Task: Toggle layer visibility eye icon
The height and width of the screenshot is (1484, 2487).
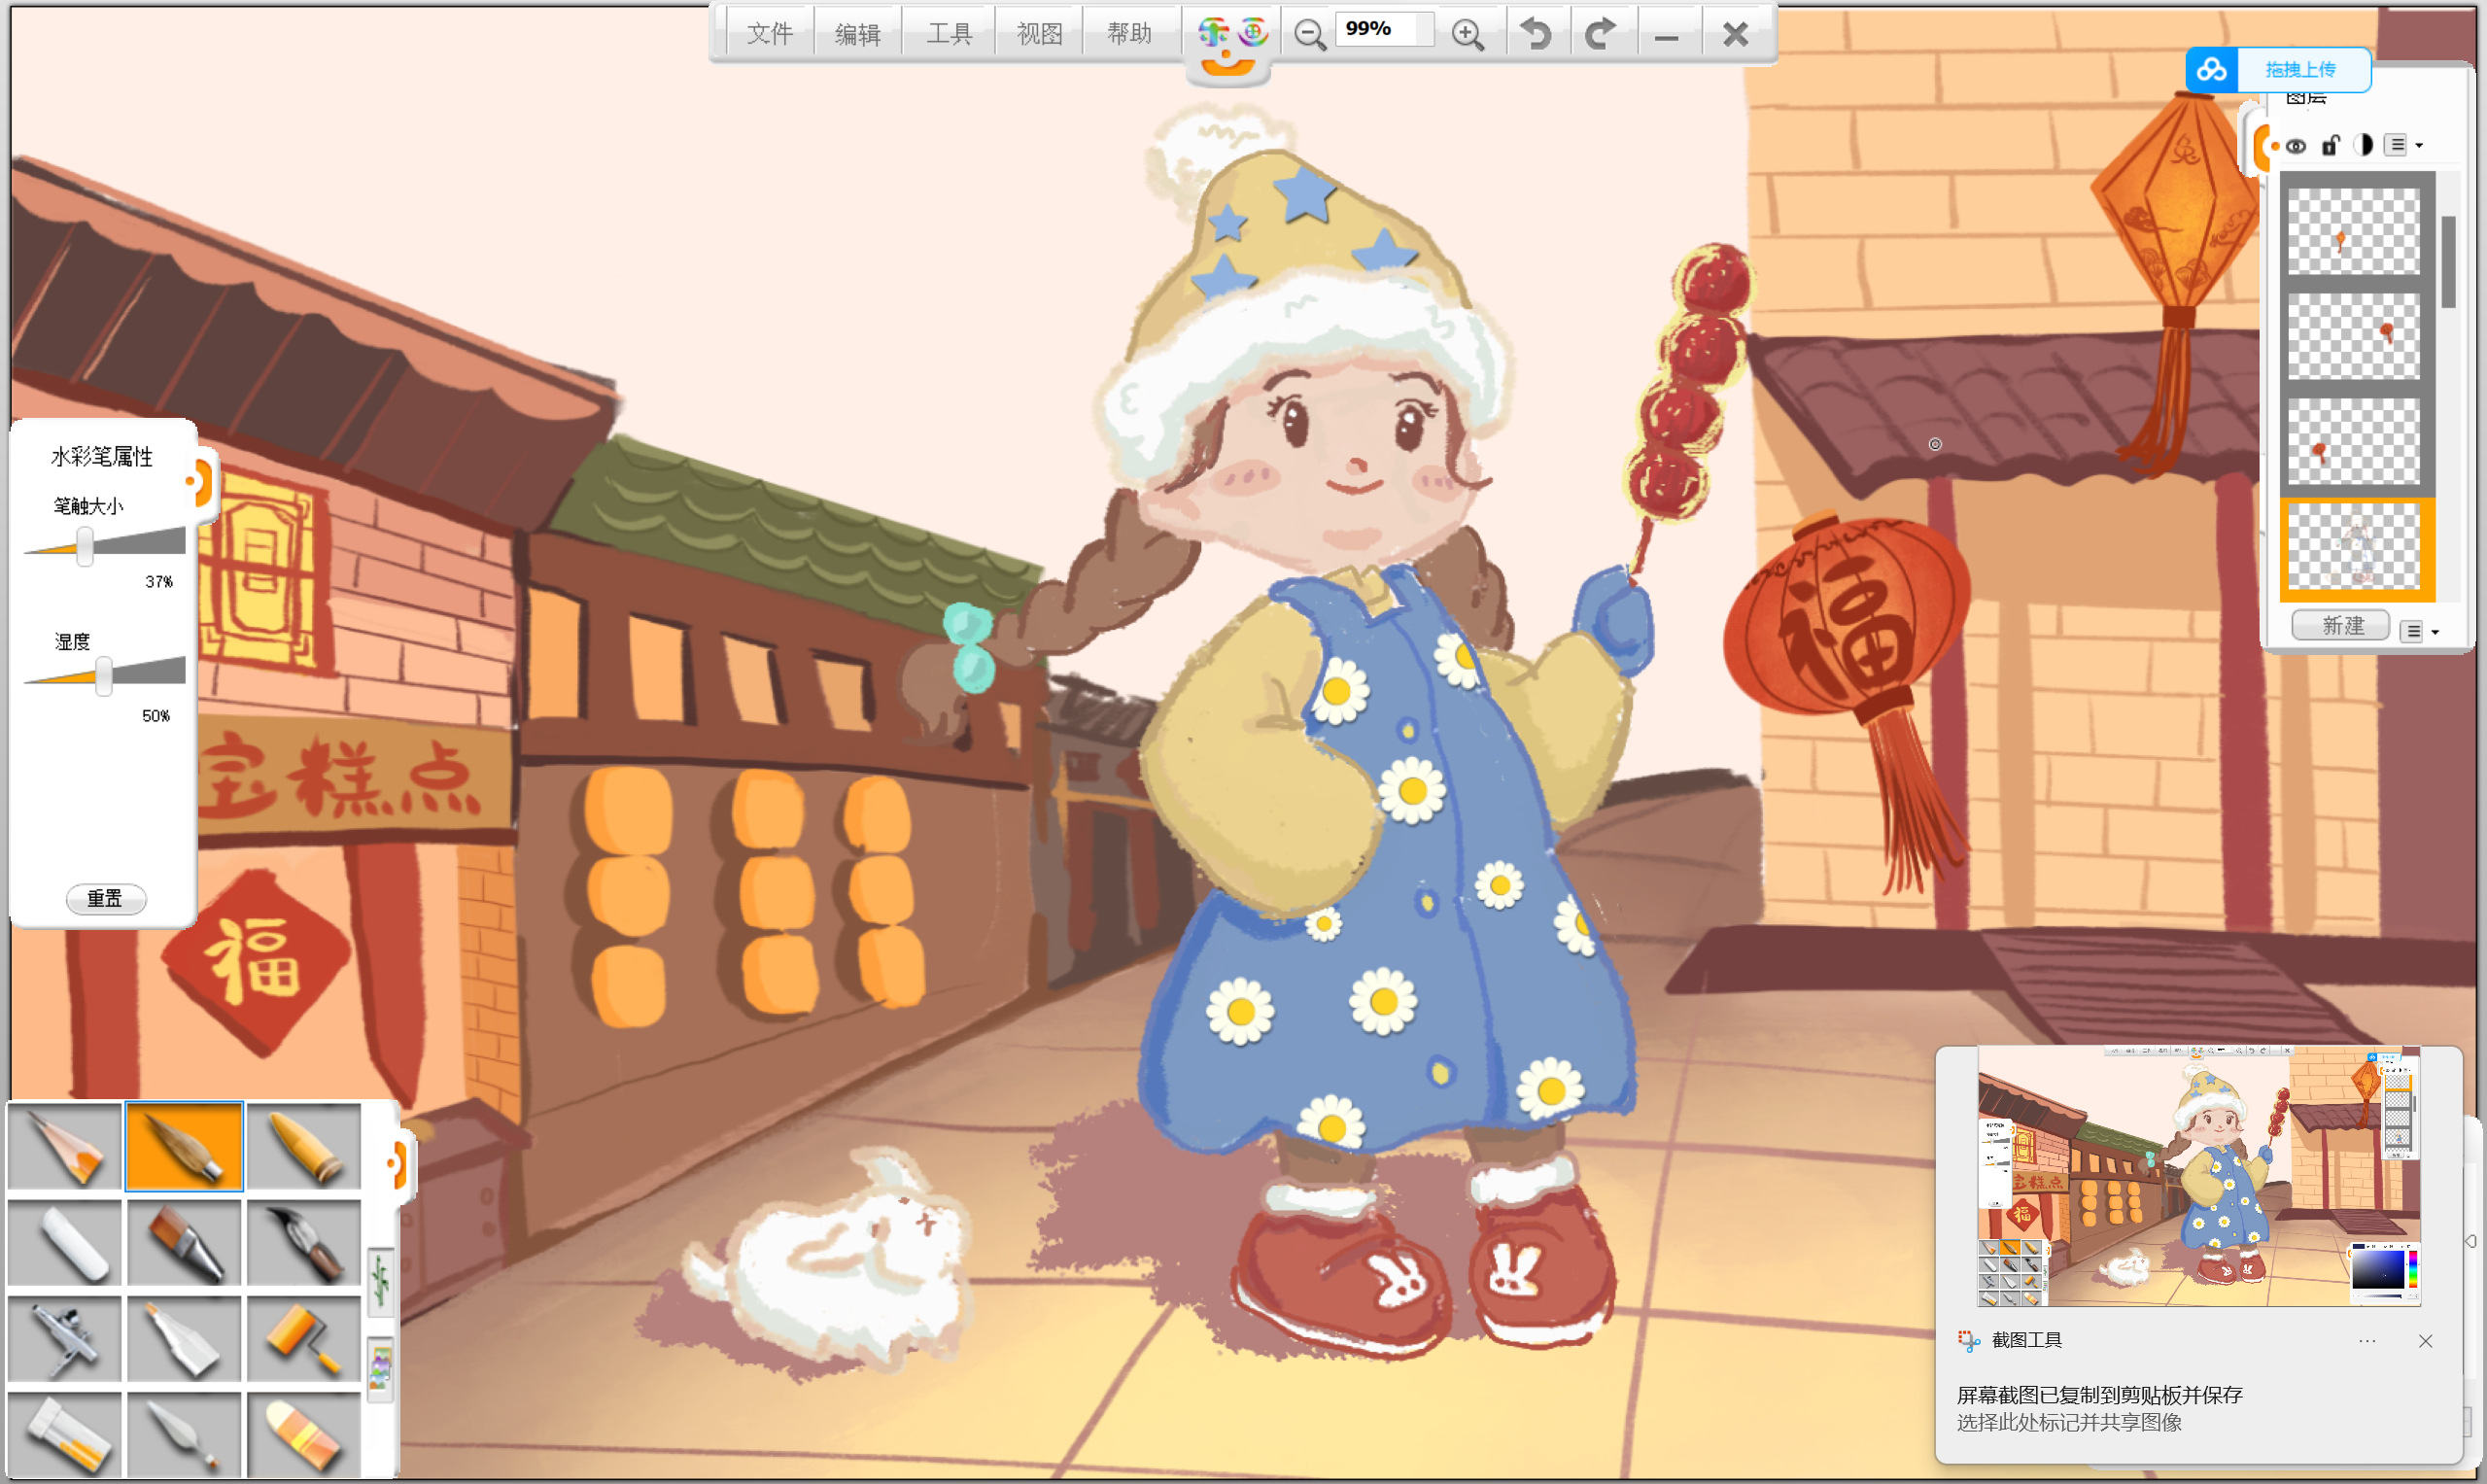Action: coord(2297,146)
